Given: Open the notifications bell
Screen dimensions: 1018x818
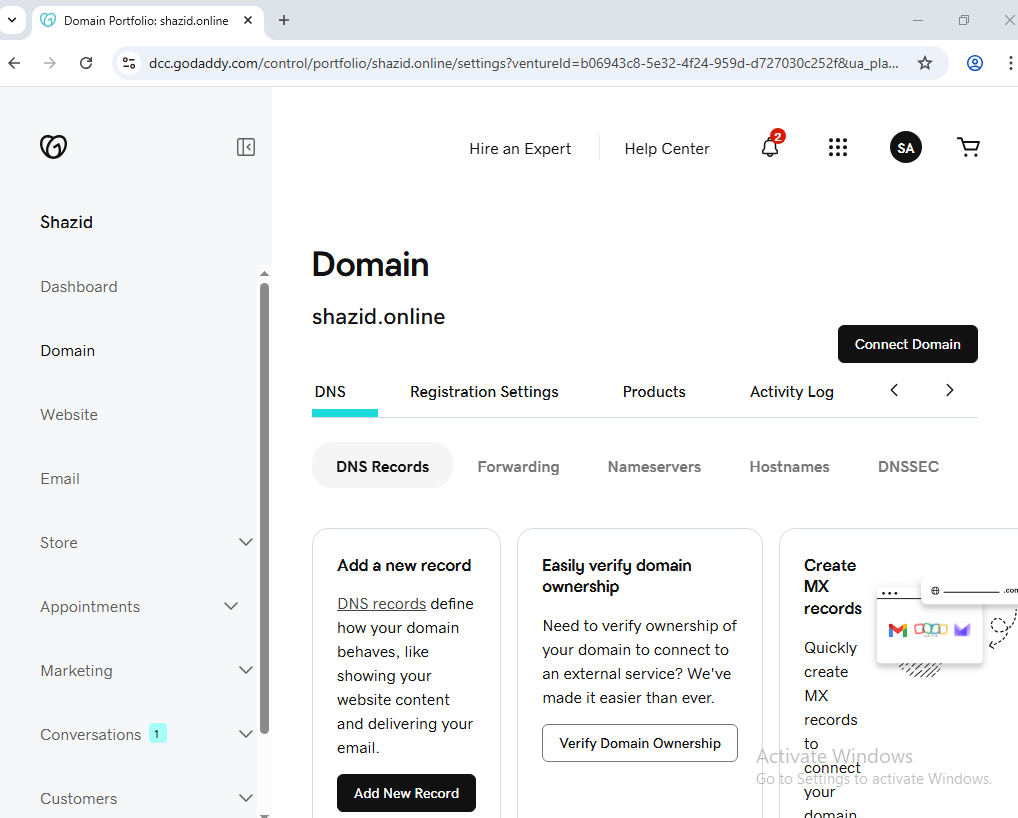Looking at the screenshot, I should point(771,147).
